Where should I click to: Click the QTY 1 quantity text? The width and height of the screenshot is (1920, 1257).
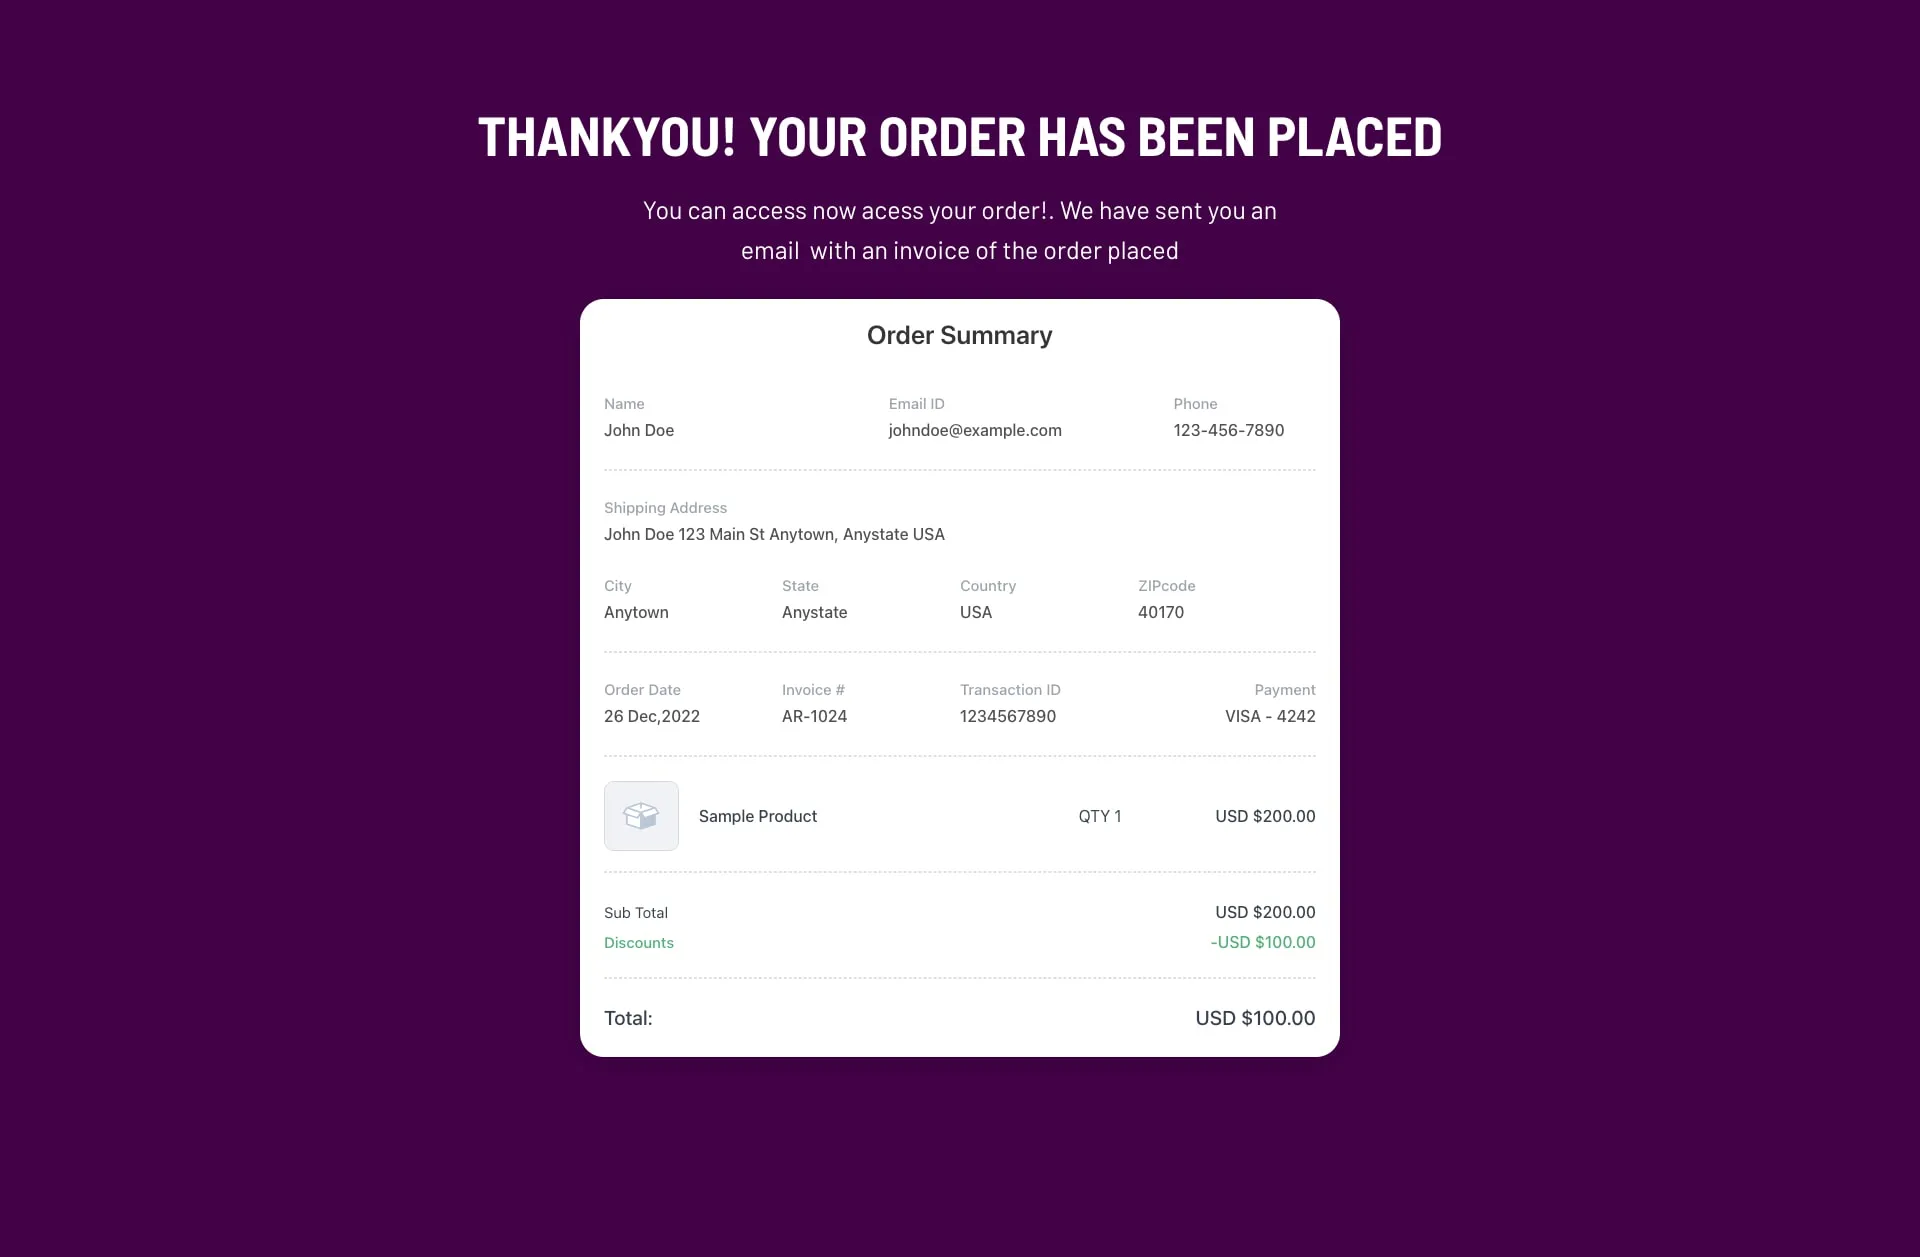click(x=1100, y=817)
